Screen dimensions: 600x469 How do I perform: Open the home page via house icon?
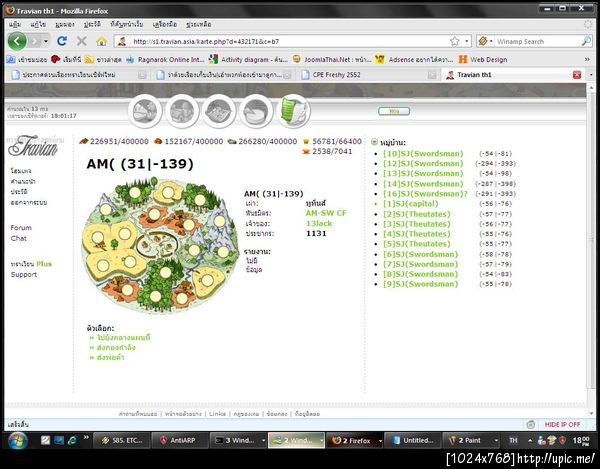click(x=101, y=41)
